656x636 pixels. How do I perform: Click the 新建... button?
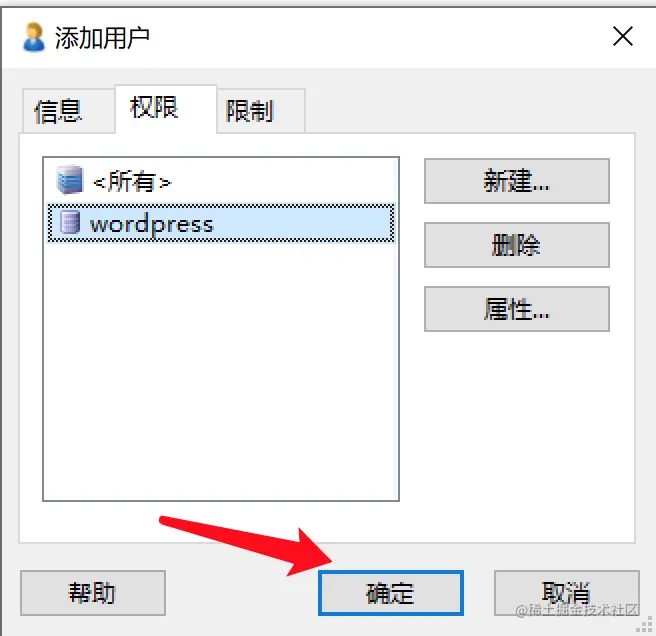(517, 181)
